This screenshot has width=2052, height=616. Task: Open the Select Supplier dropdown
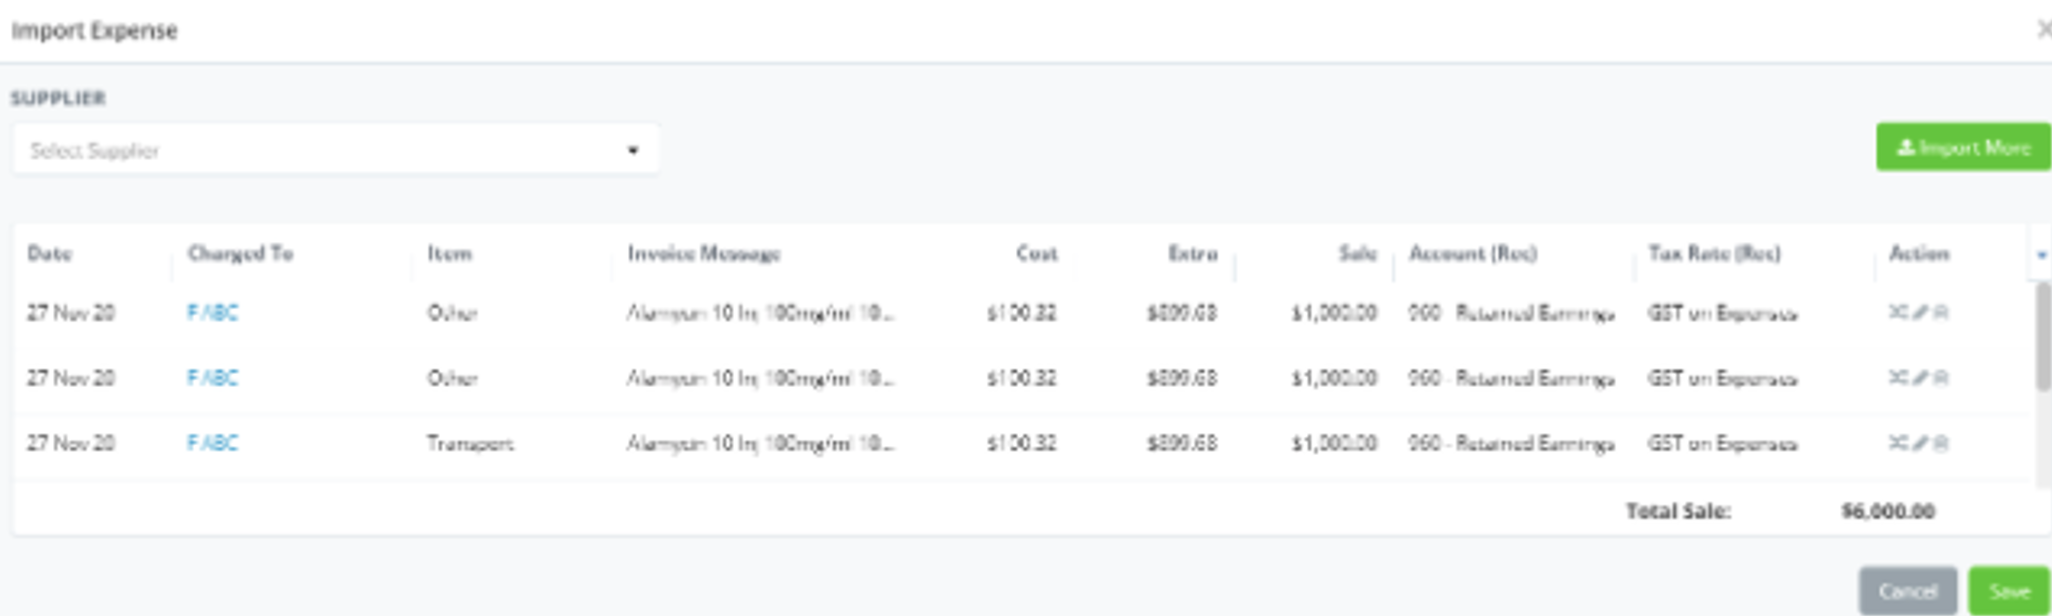pyautogui.click(x=335, y=150)
